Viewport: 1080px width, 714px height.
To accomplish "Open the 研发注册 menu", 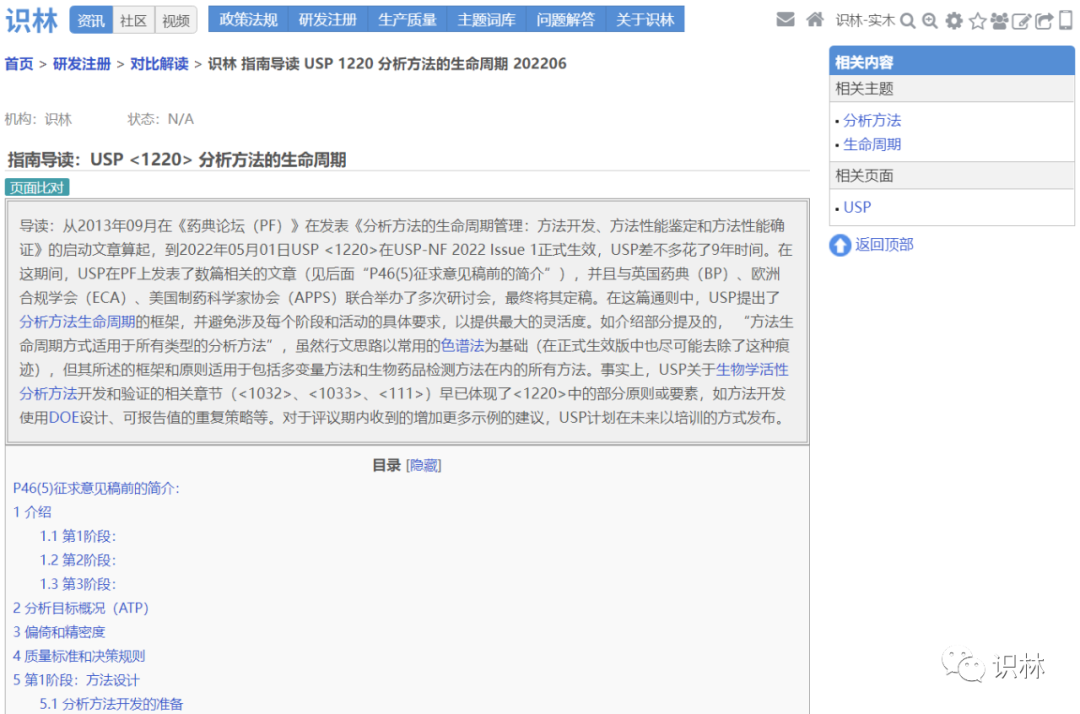I will tap(328, 19).
